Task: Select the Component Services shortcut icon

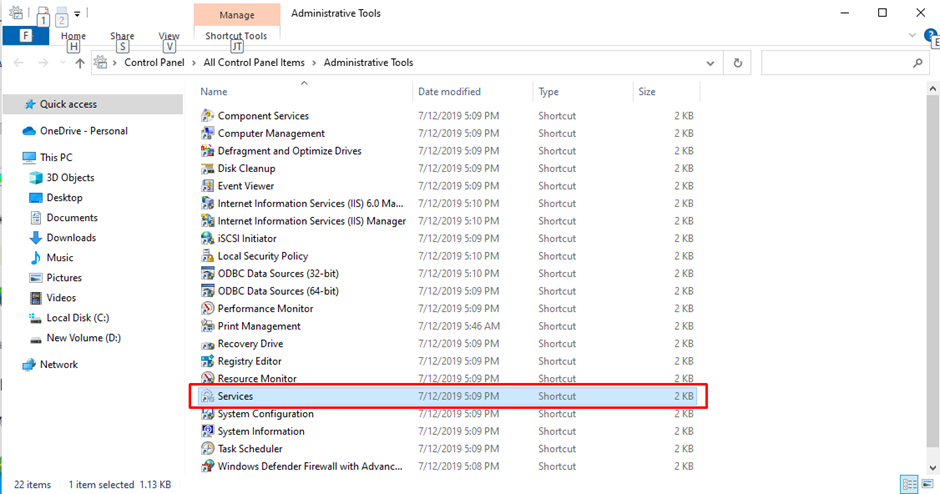Action: 207,116
